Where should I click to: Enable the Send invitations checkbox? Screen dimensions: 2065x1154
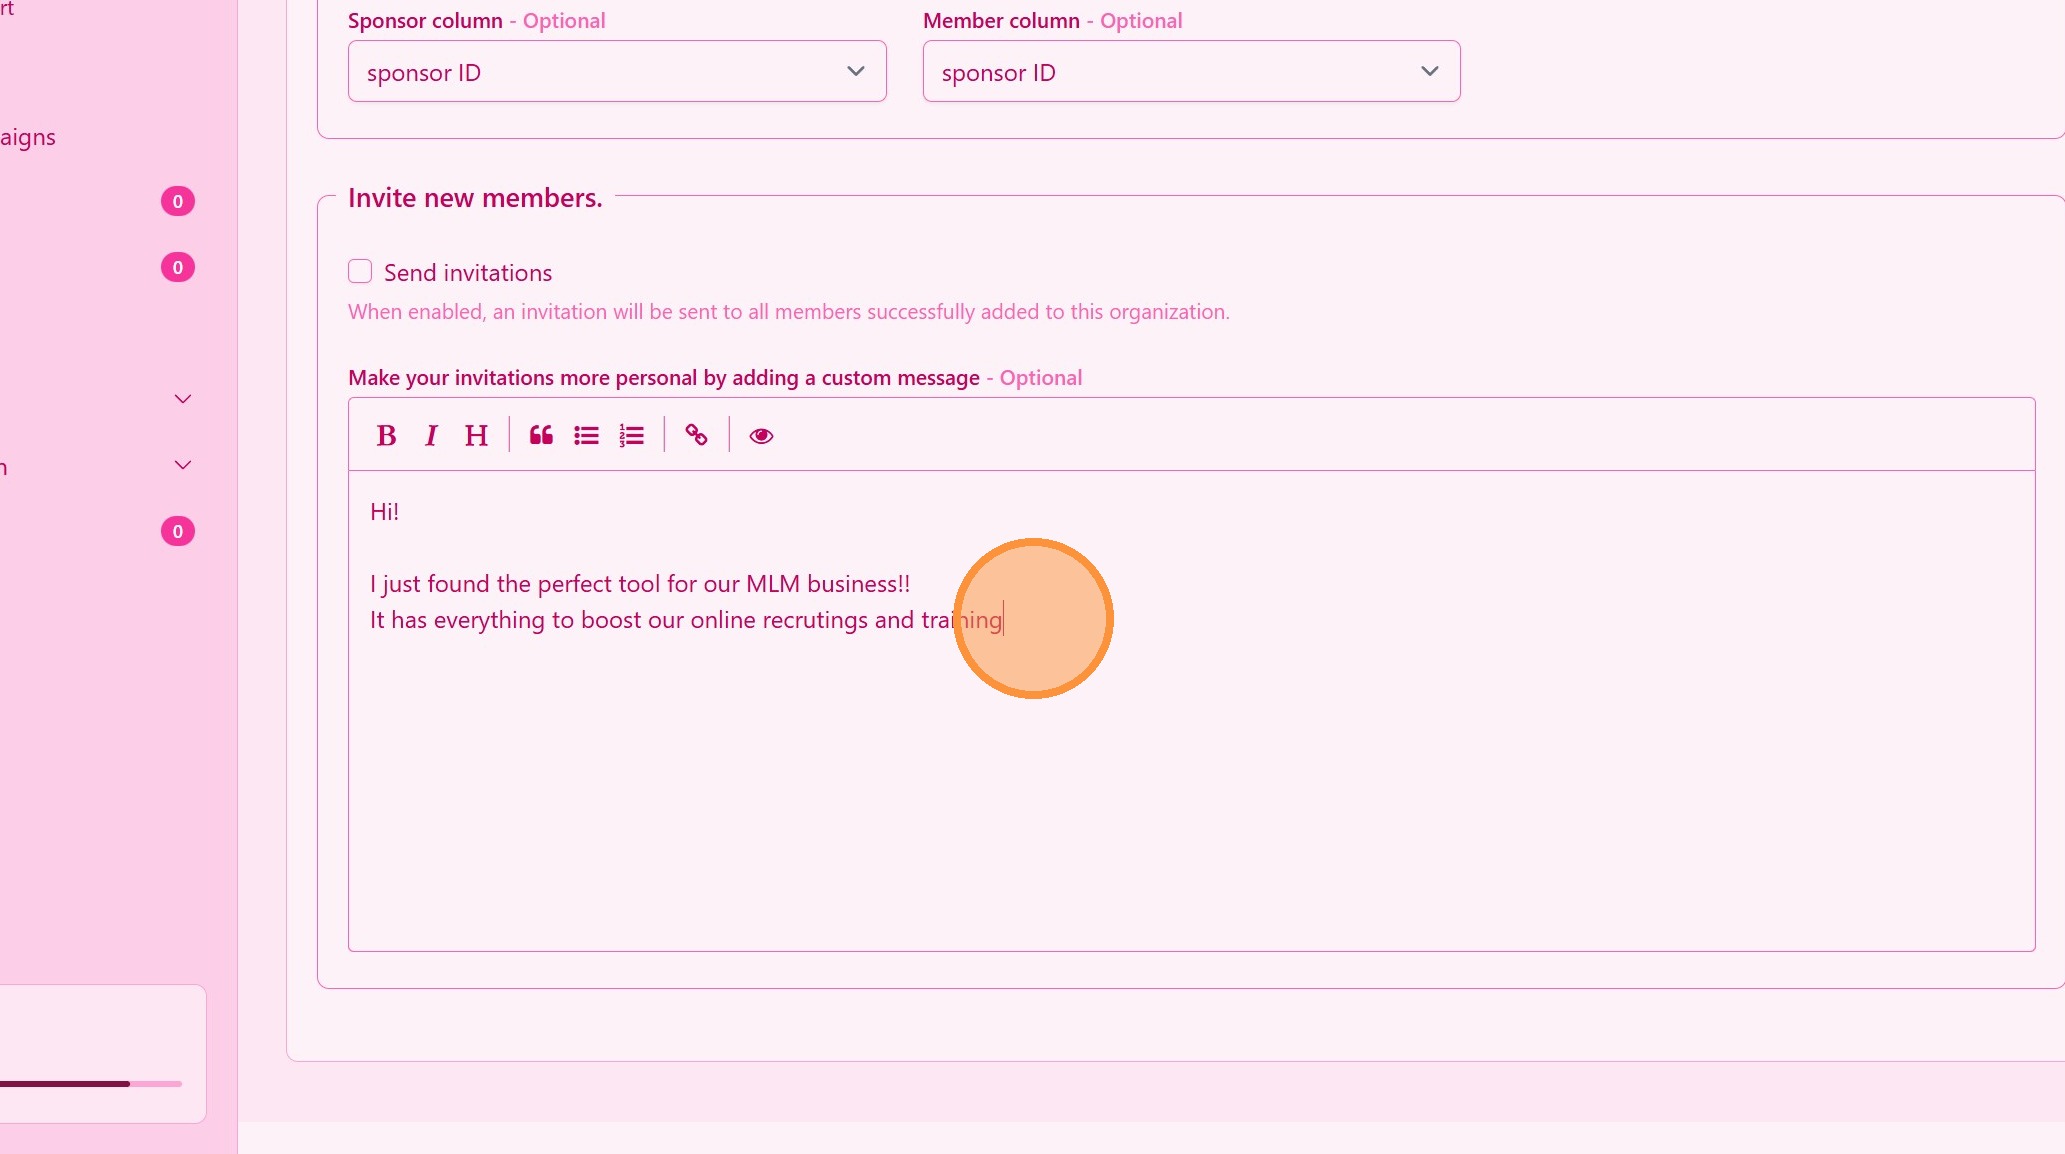point(360,271)
